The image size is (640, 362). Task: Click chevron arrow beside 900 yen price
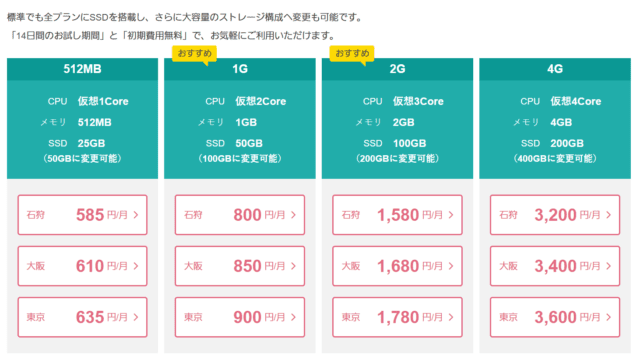click(x=293, y=317)
